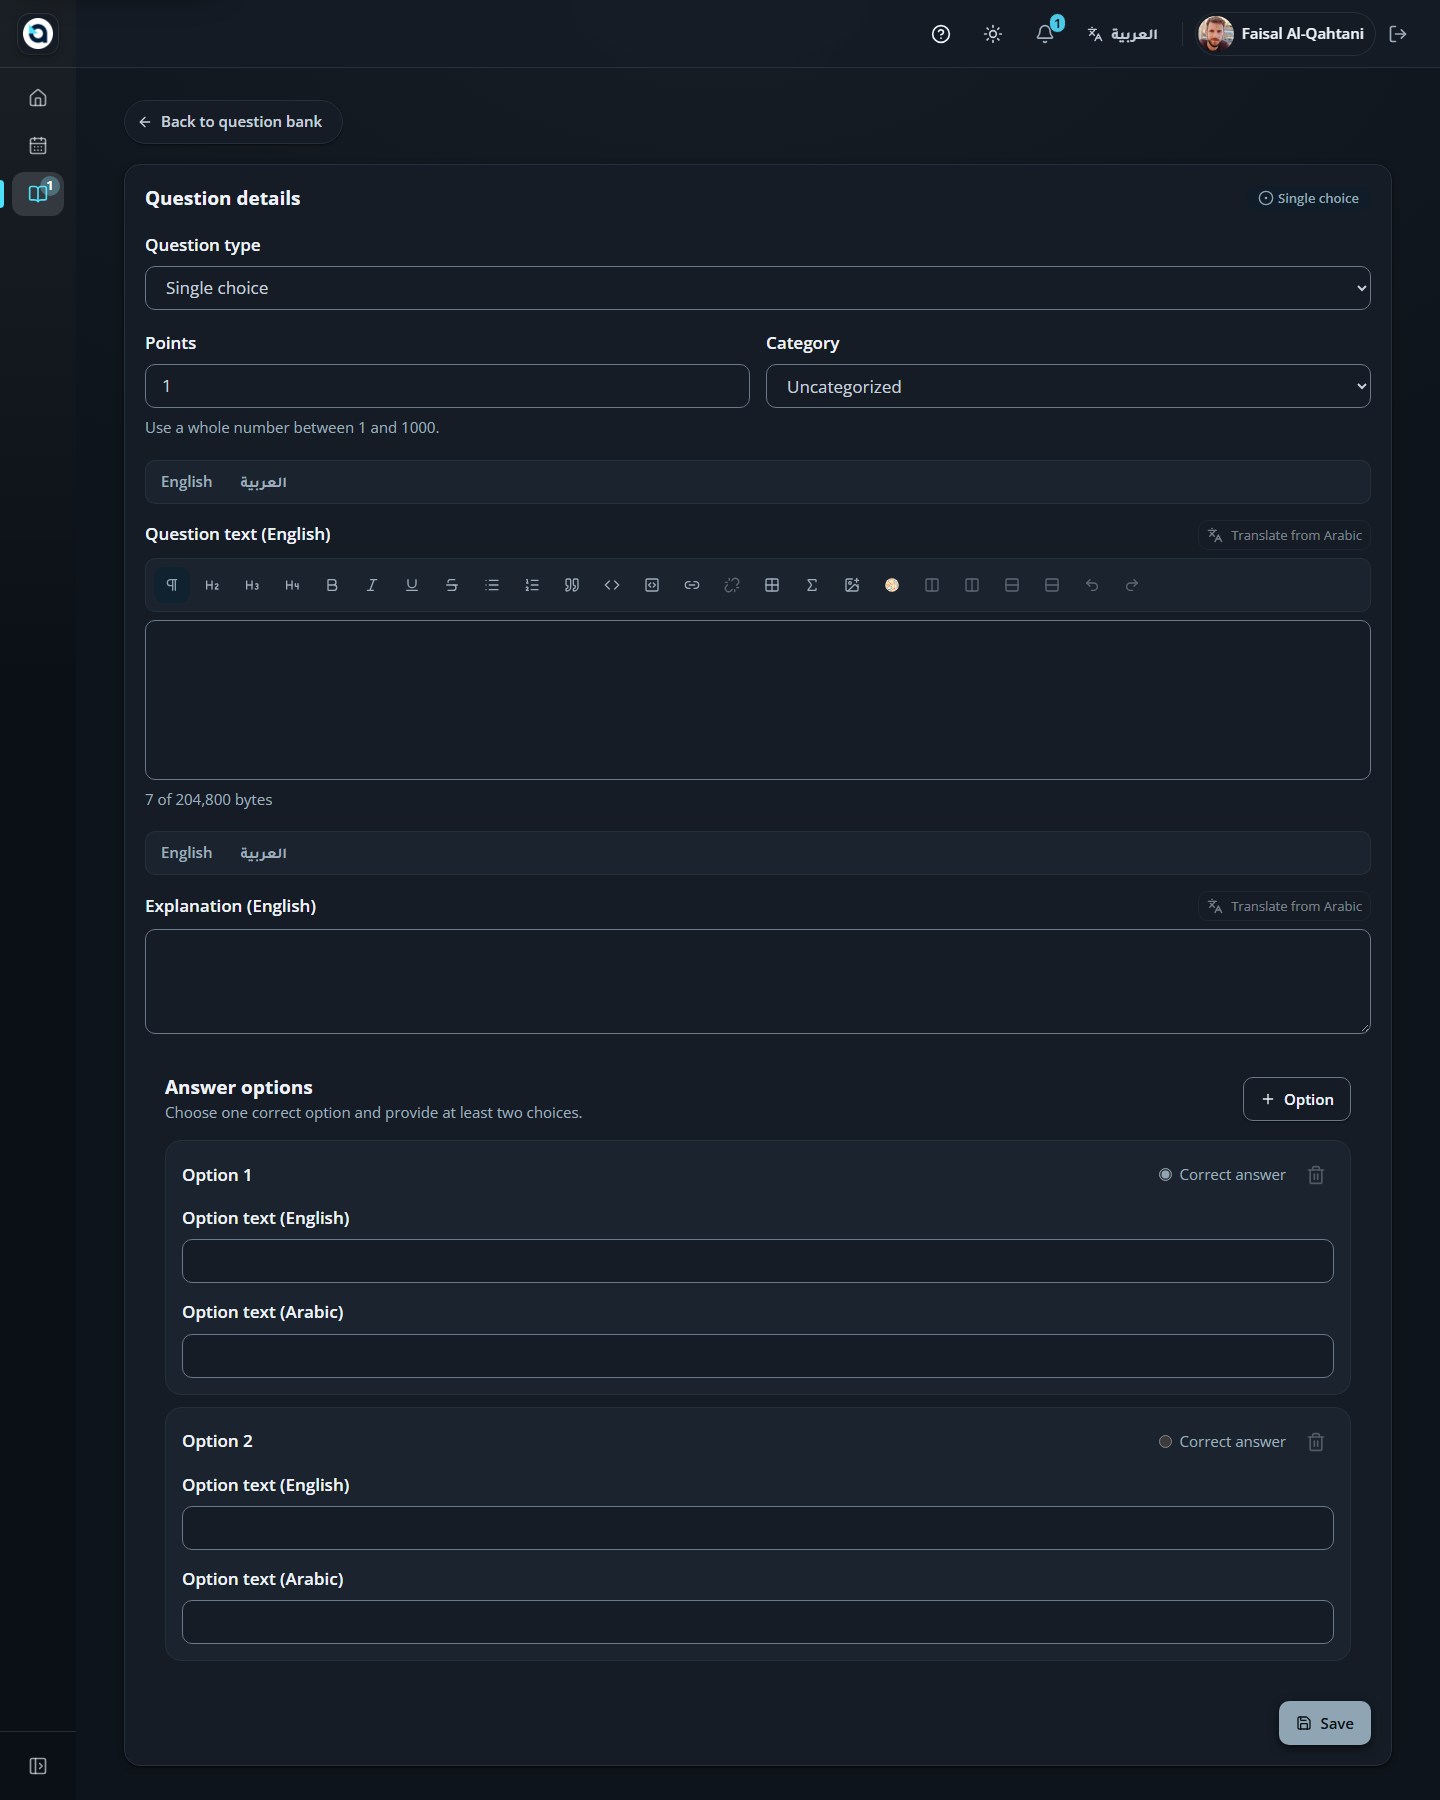Apply Heading 3 format
Image resolution: width=1440 pixels, height=1800 pixels.
tap(252, 585)
